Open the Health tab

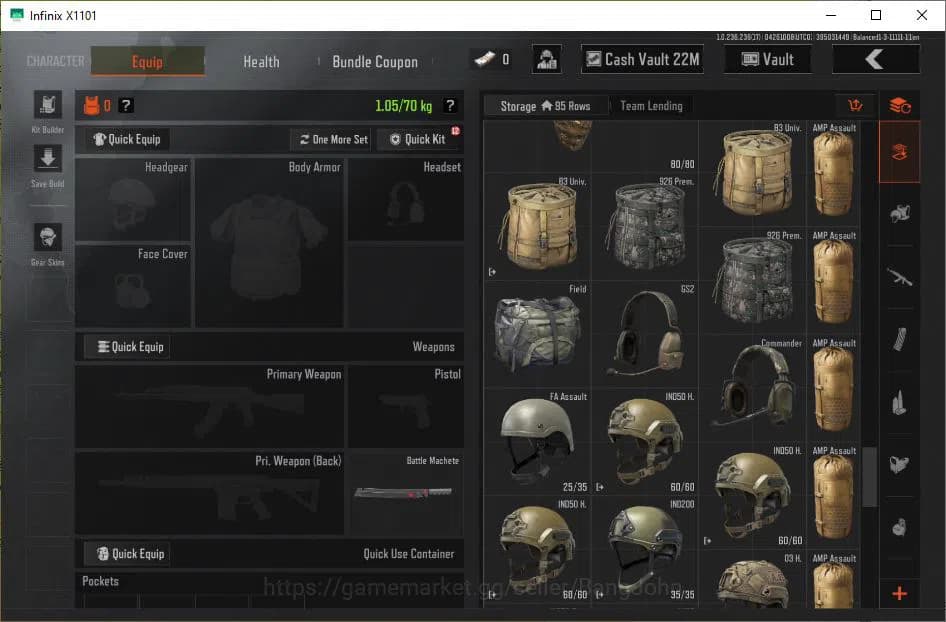pyautogui.click(x=261, y=62)
